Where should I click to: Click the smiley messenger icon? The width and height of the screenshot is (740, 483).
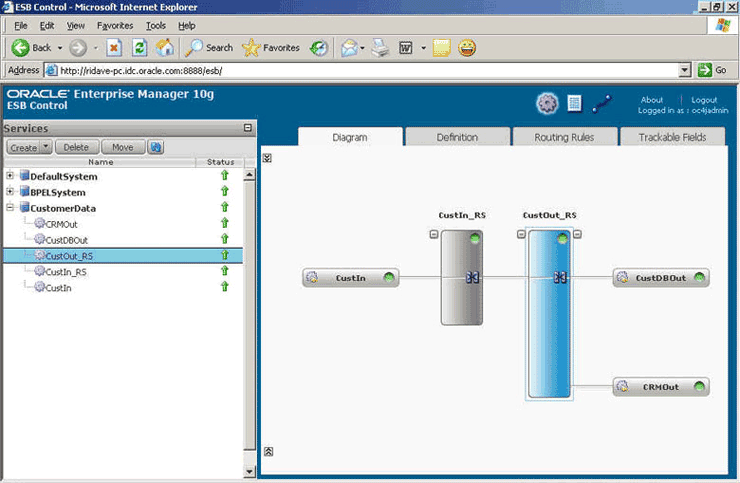(x=467, y=48)
